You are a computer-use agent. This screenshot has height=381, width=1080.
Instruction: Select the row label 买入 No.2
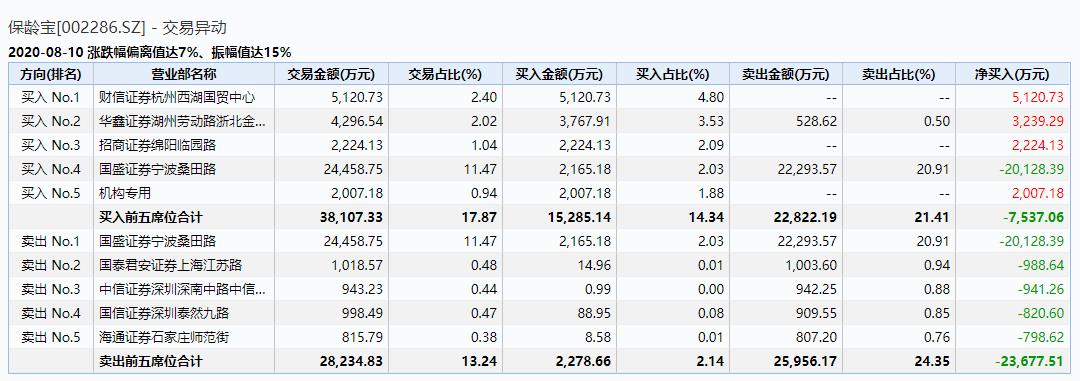coord(51,121)
